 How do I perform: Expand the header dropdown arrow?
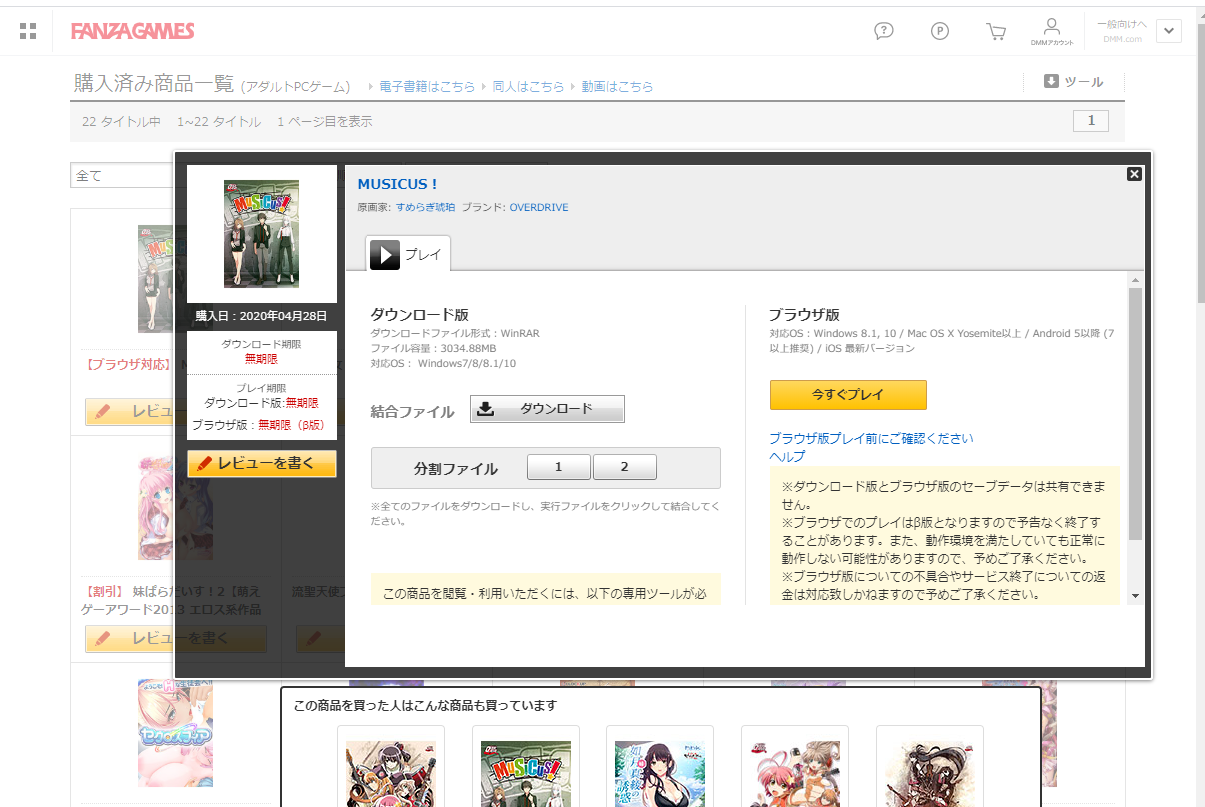pos(1169,31)
